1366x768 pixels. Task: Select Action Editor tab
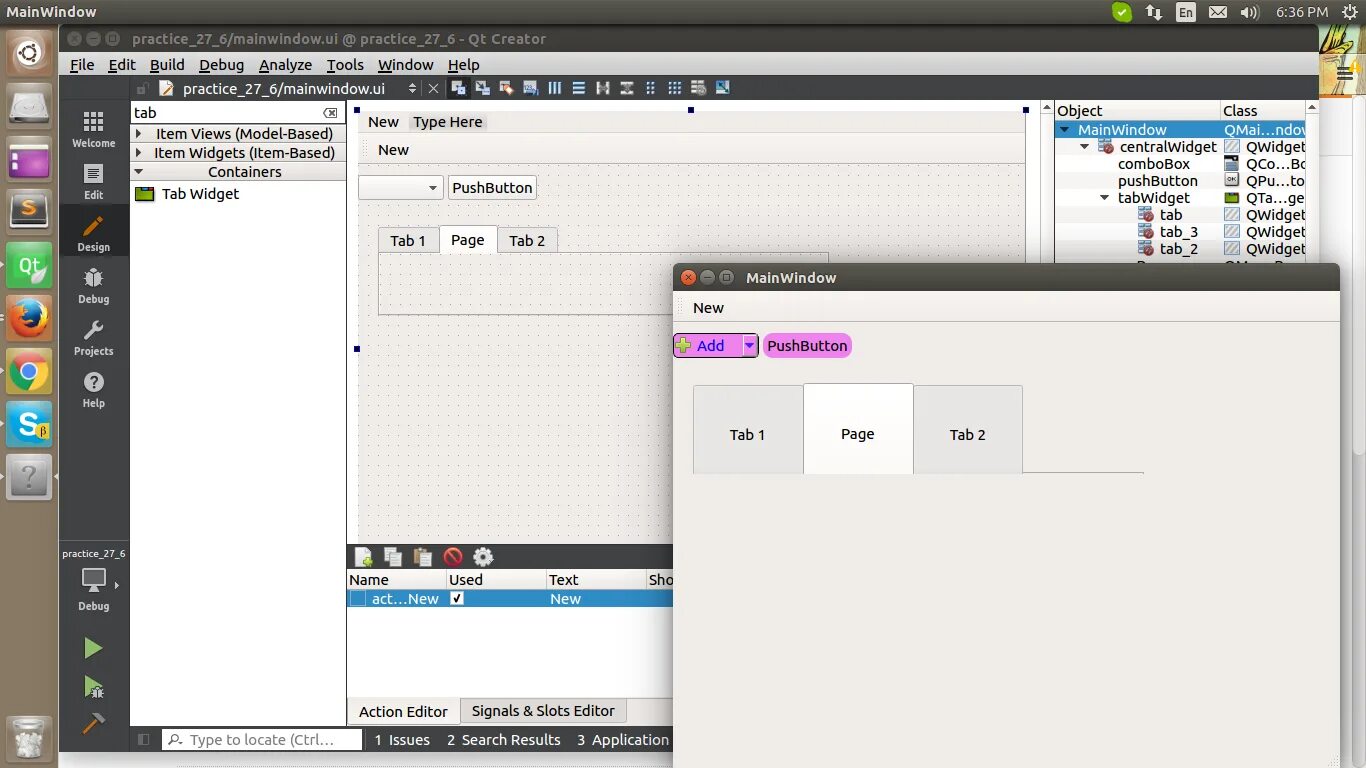tap(403, 711)
